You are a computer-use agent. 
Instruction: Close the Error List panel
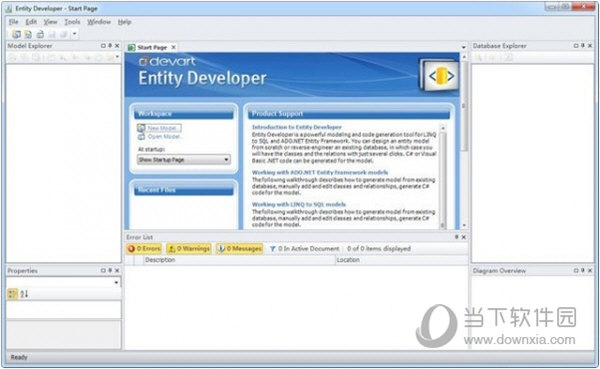tap(463, 237)
